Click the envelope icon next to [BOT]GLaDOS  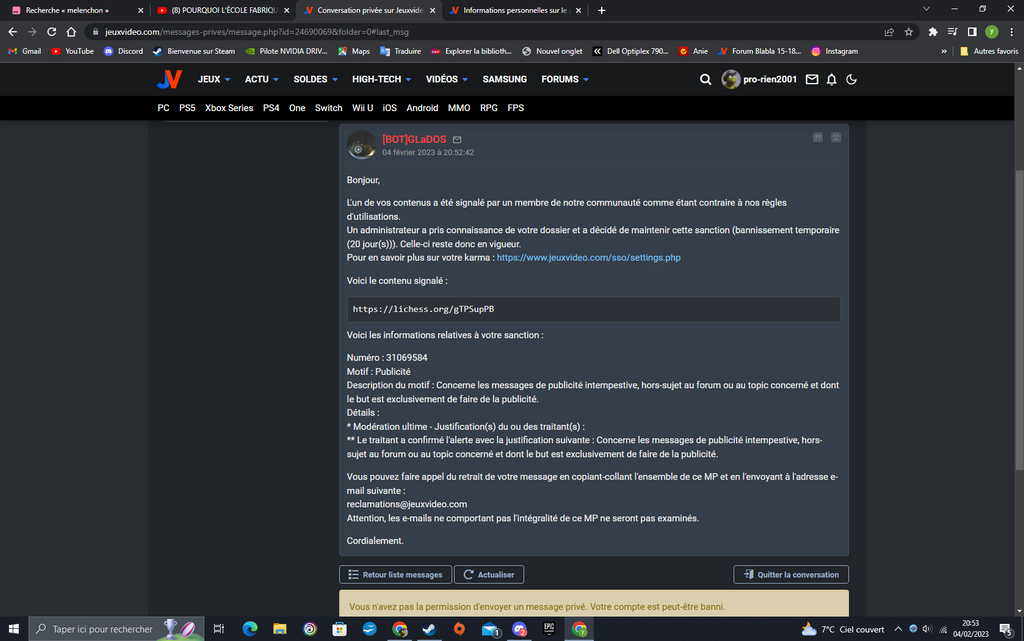click(x=457, y=140)
